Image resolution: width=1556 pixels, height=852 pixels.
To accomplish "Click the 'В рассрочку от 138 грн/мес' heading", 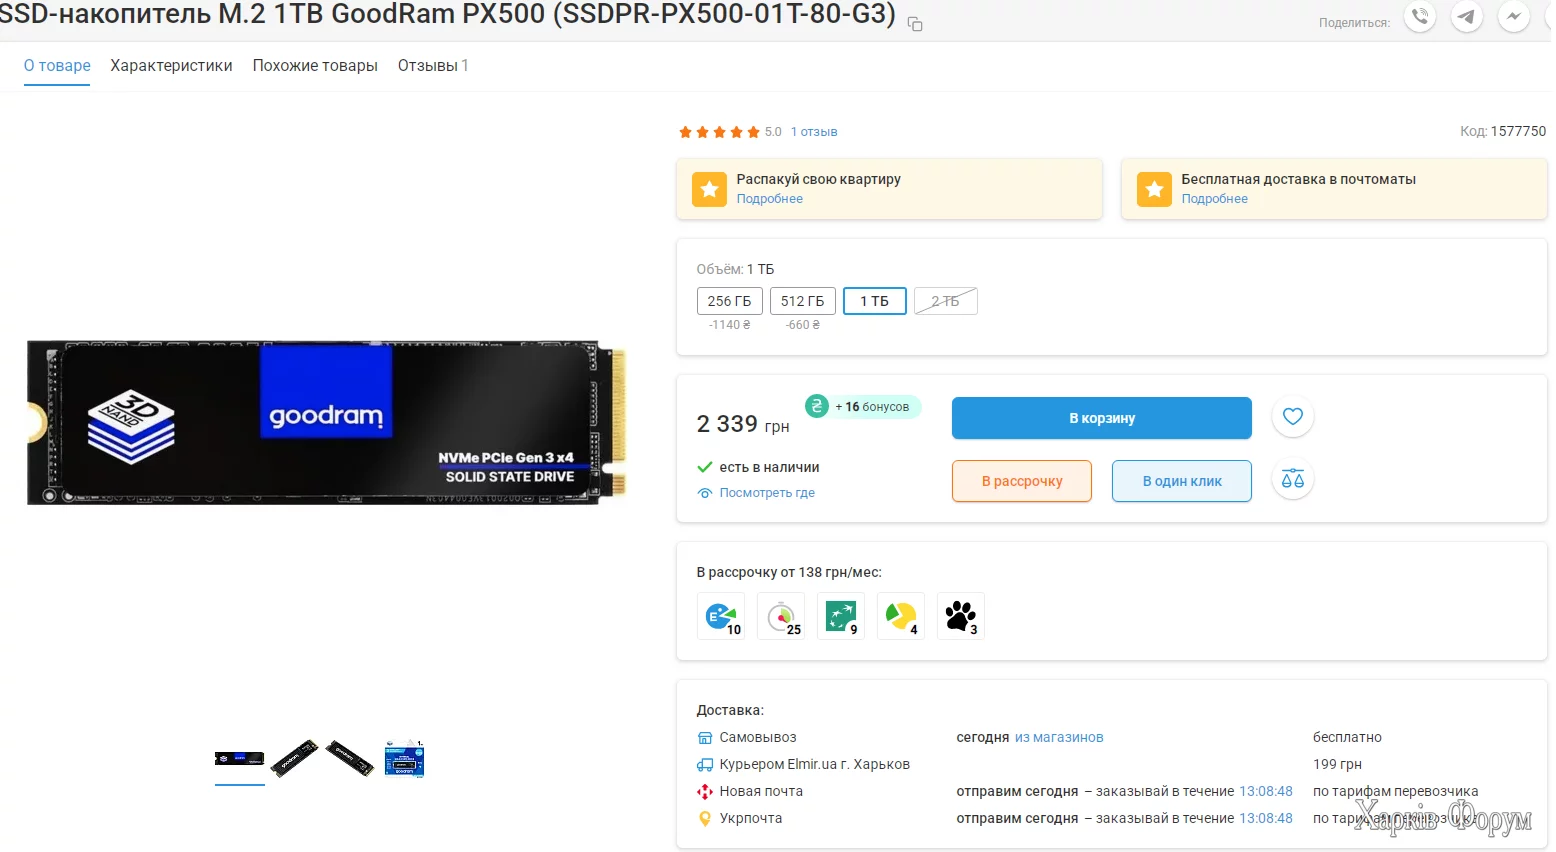I will pyautogui.click(x=789, y=573).
